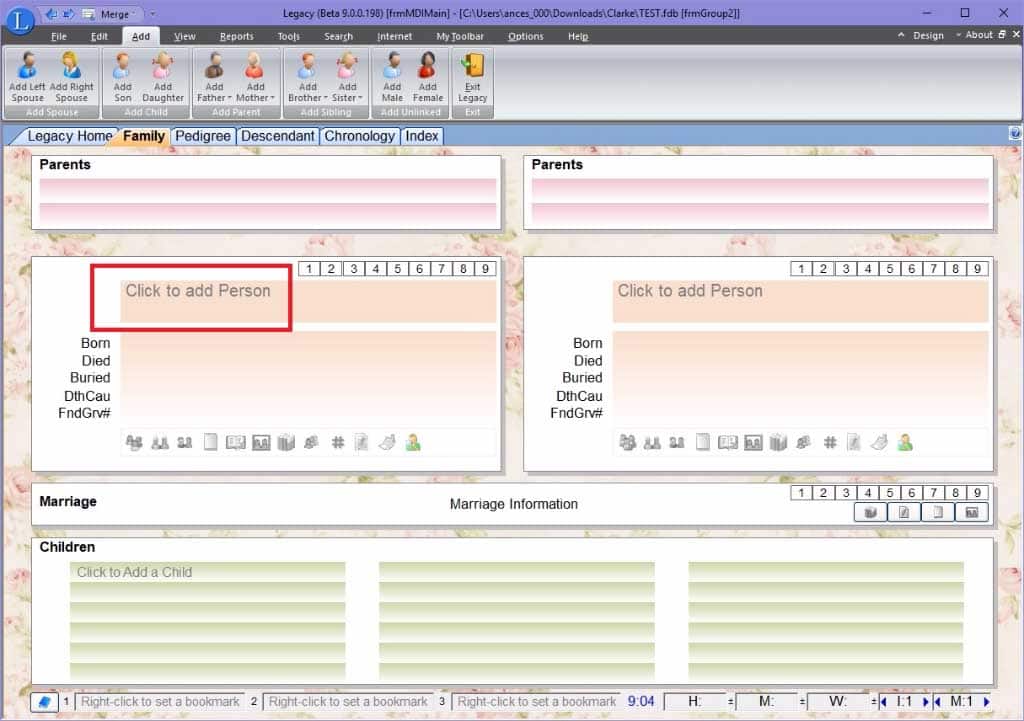Viewport: 1024px width, 721px height.
Task: Click the marriage sources button
Action: [871, 513]
